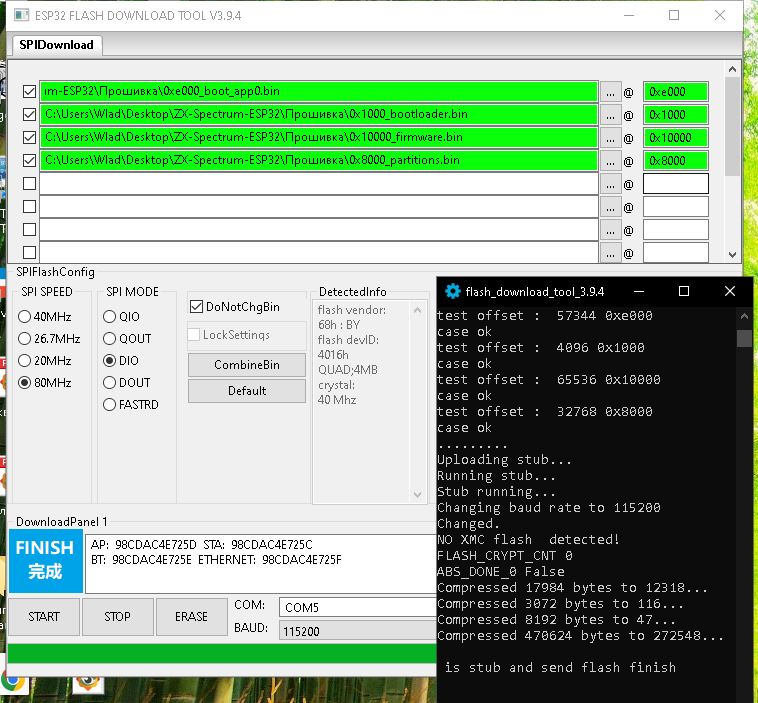Browse file for 0x8000_partitions.bin row
Image resolution: width=758 pixels, height=703 pixels.
(611, 161)
